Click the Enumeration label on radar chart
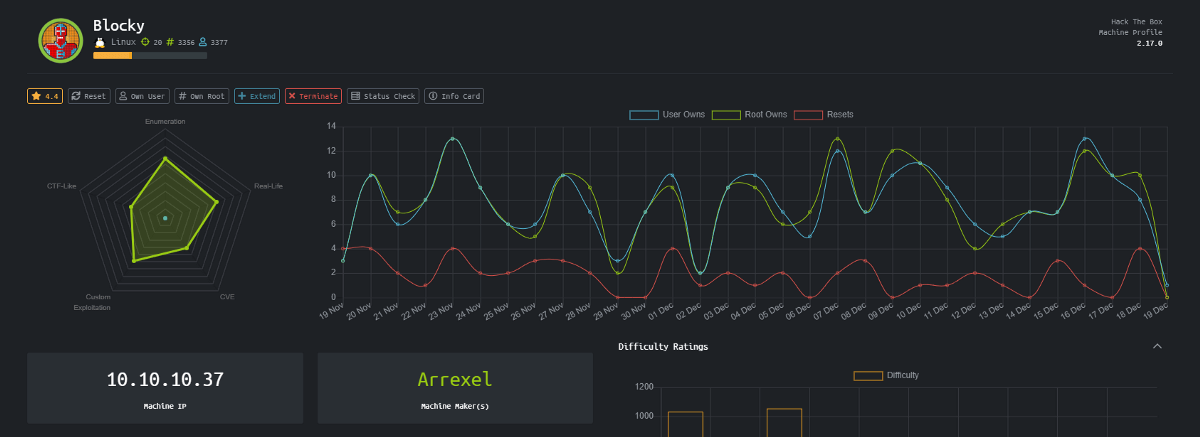This screenshot has width=1200, height=437. point(165,121)
